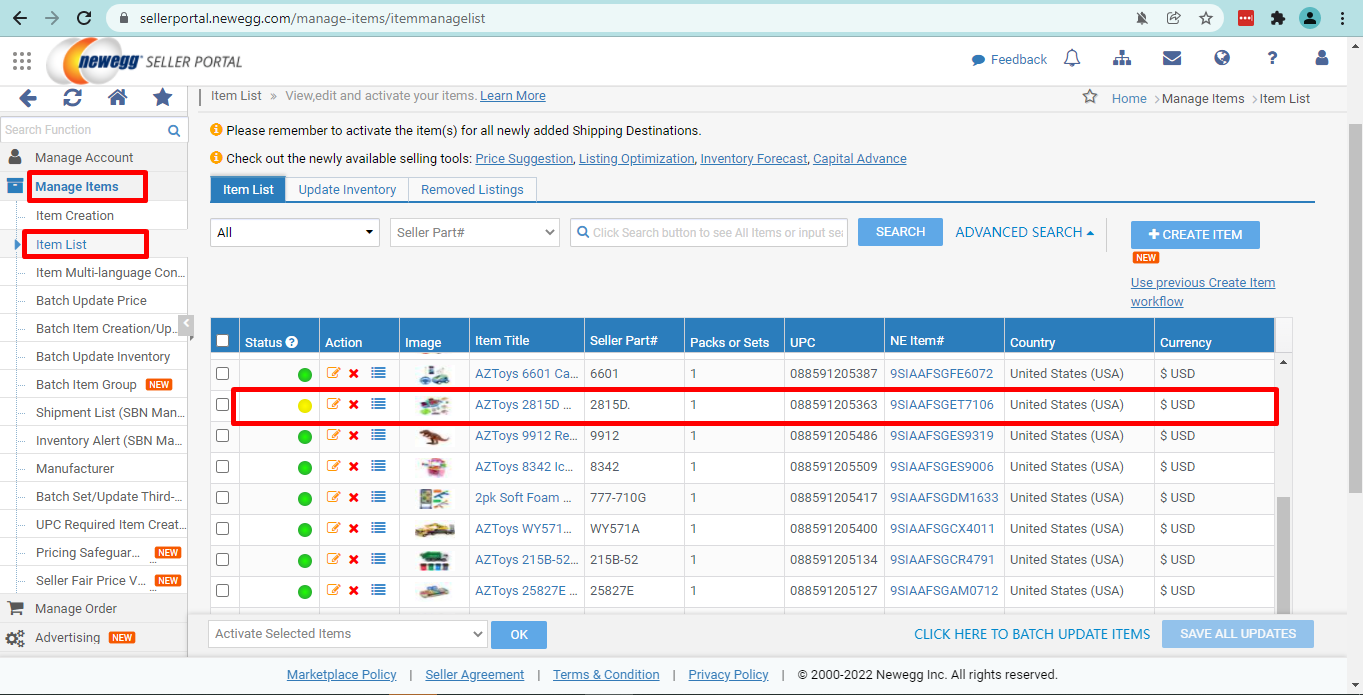This screenshot has width=1363, height=695.
Task: Click the notification bell icon
Action: click(1072, 59)
